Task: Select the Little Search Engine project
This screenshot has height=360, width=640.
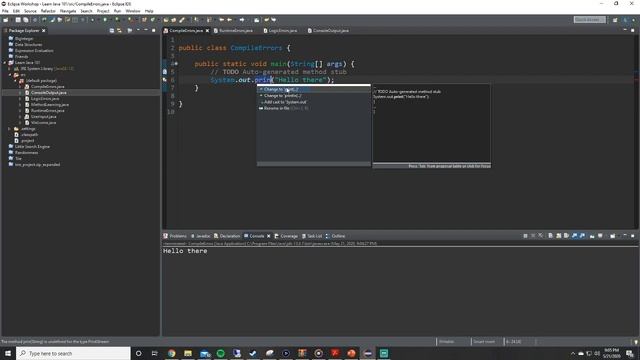Action: 32,147
